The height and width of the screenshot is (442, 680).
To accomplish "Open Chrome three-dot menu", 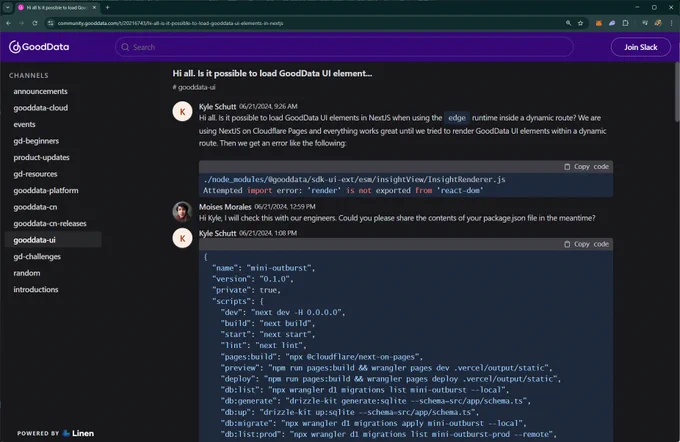I will point(671,23).
